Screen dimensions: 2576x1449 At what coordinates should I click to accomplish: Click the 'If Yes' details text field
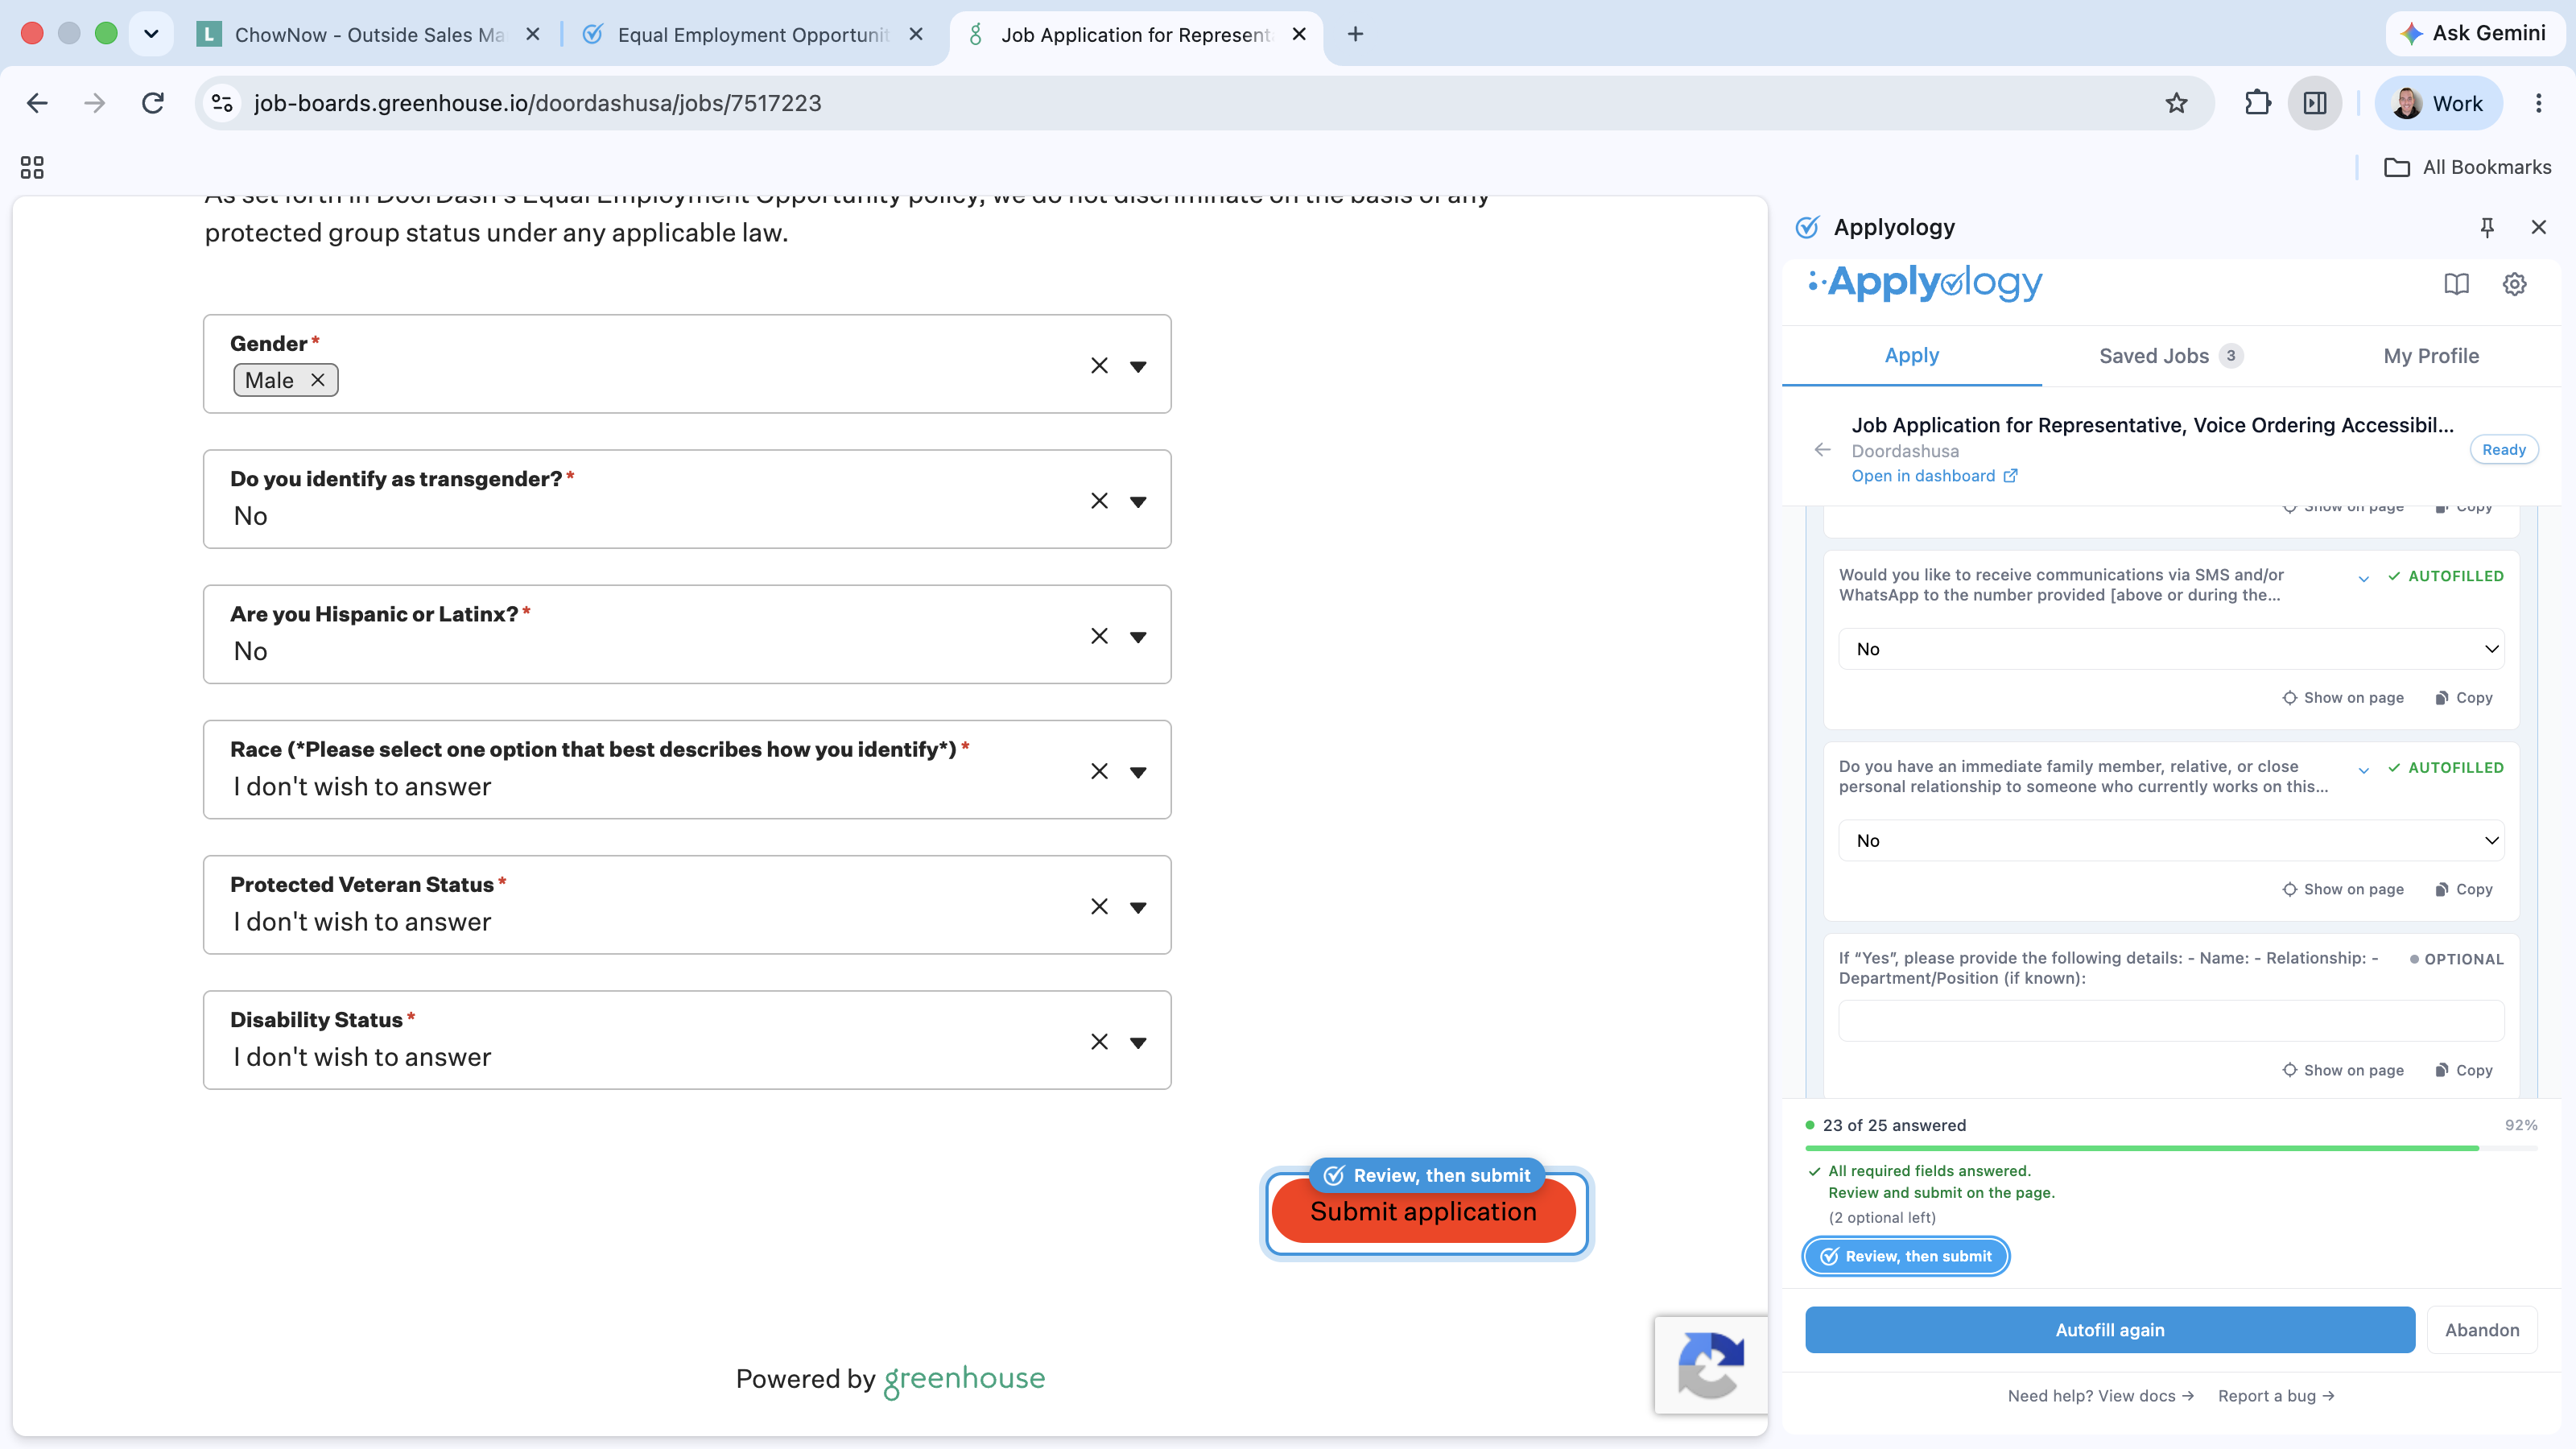[2171, 1021]
